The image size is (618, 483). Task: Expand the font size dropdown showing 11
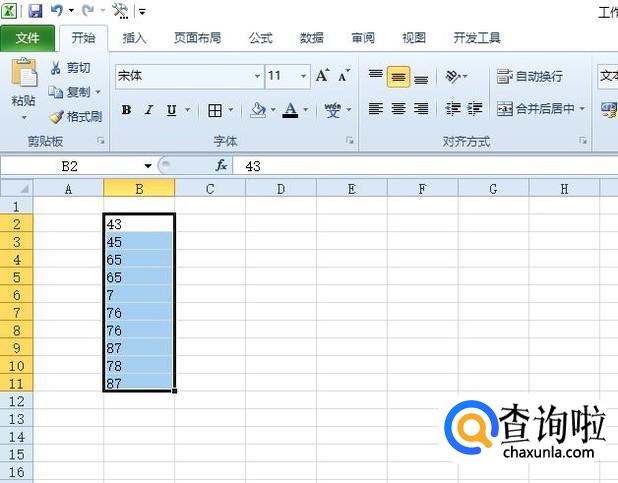[303, 76]
